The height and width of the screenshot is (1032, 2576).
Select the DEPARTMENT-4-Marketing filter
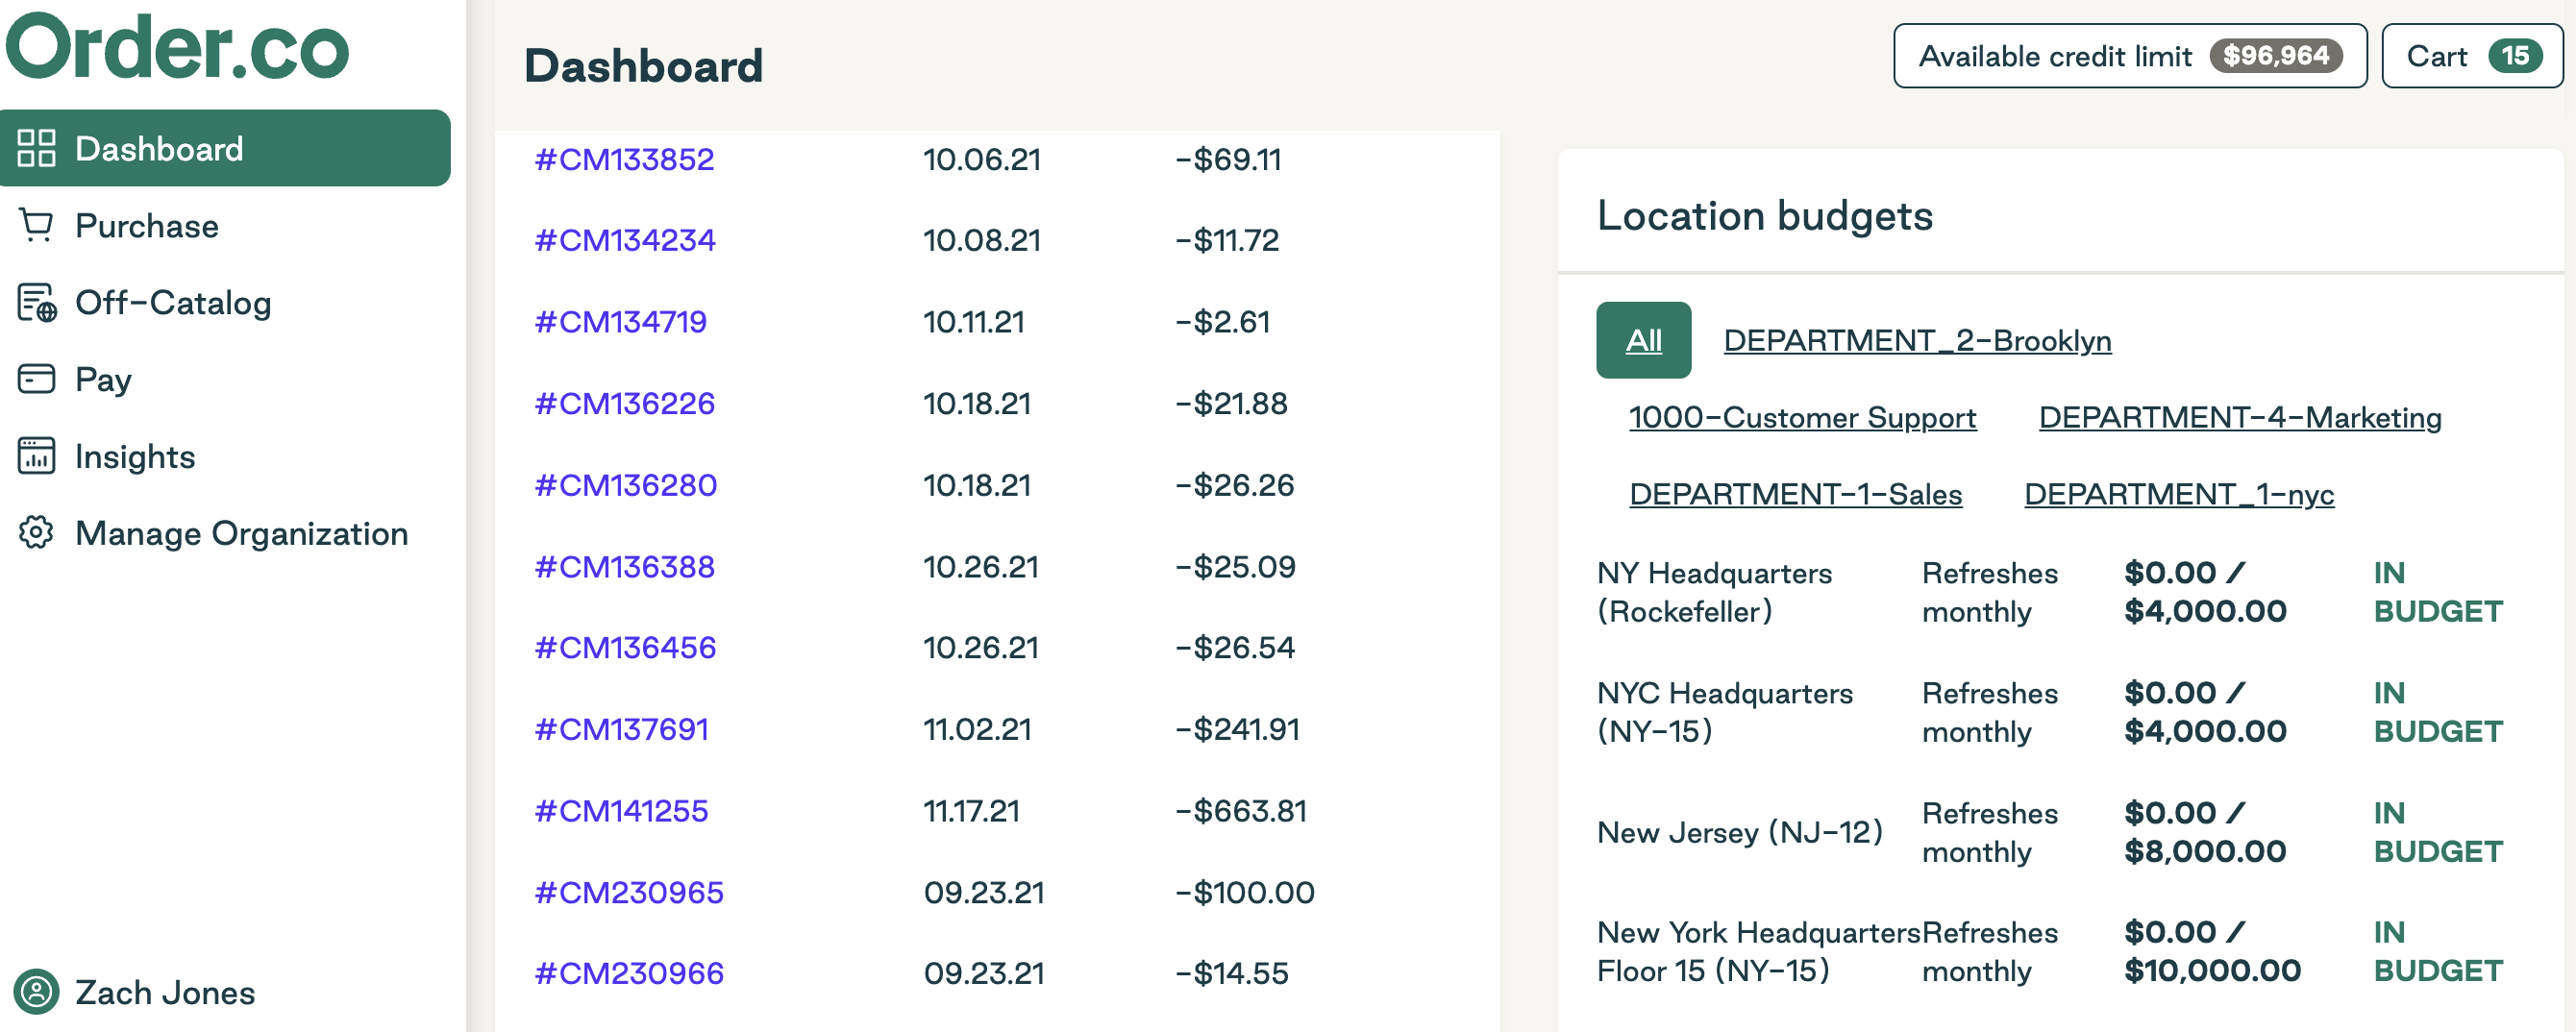(2240, 417)
